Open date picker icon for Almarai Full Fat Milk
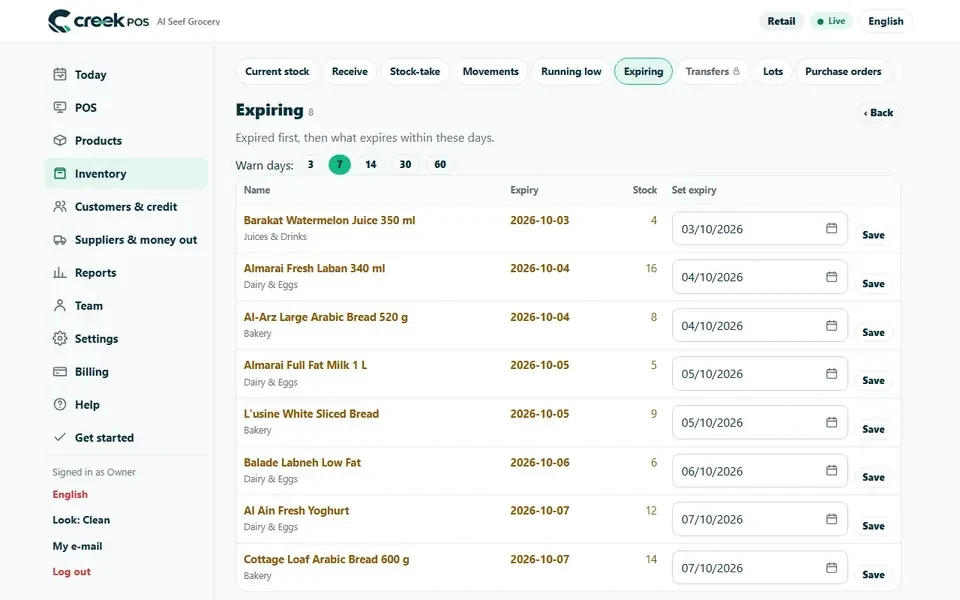960x600 pixels. [x=831, y=373]
